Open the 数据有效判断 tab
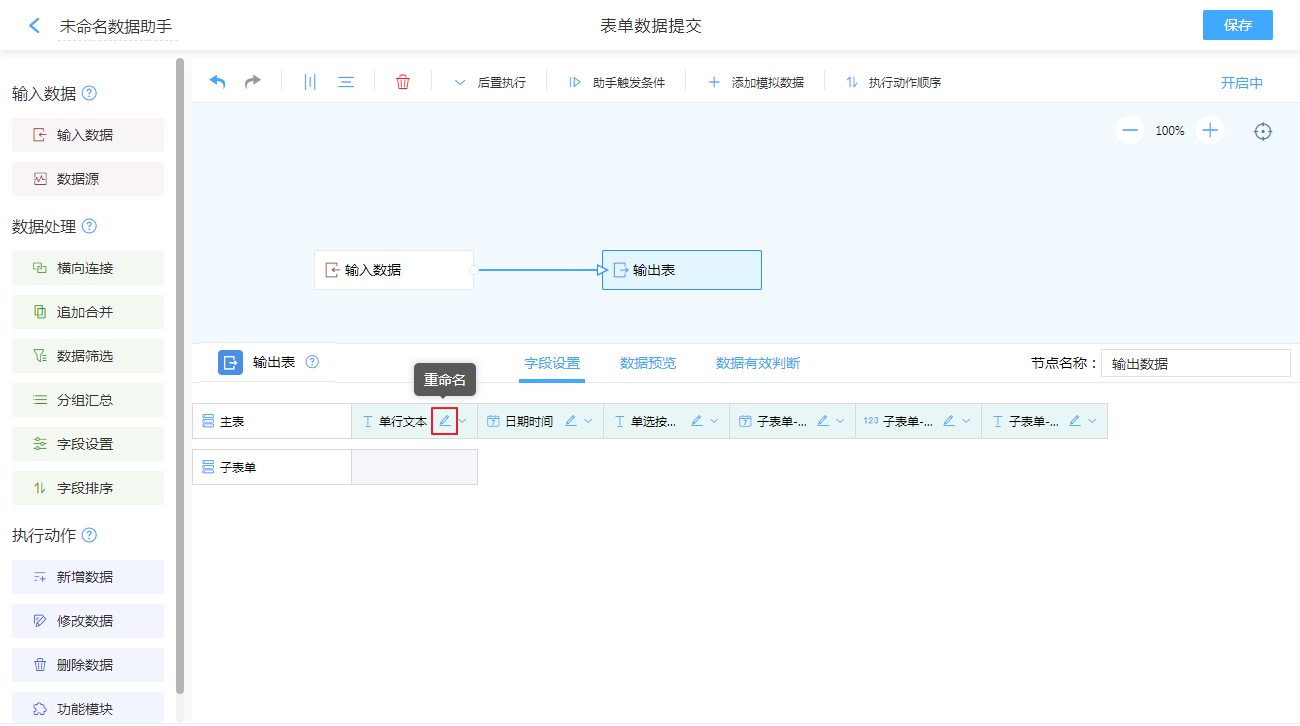The image size is (1300, 726). [x=758, y=363]
